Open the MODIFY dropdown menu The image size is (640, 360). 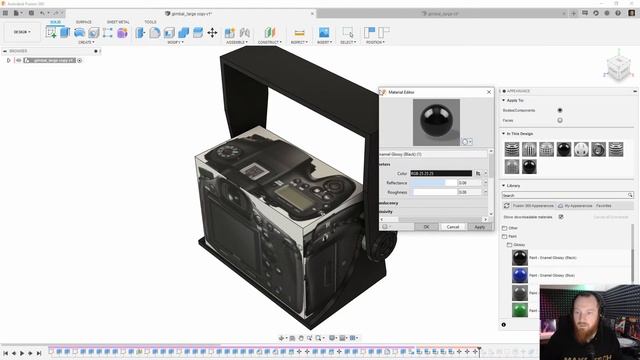click(176, 42)
